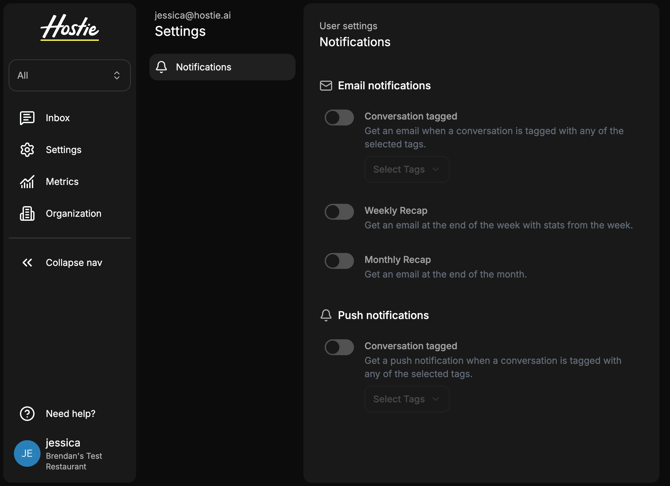
Task: Click the Metrics chart icon
Action: click(x=27, y=182)
